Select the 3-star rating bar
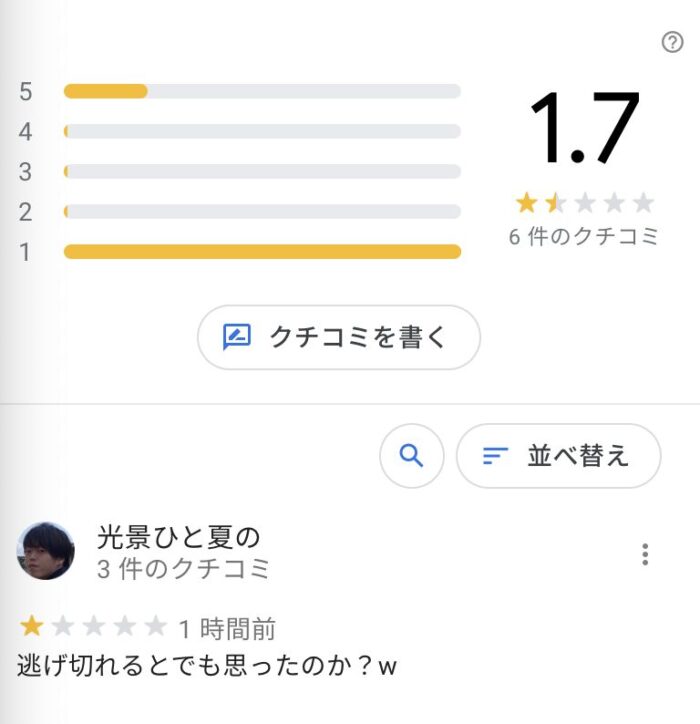 click(262, 172)
